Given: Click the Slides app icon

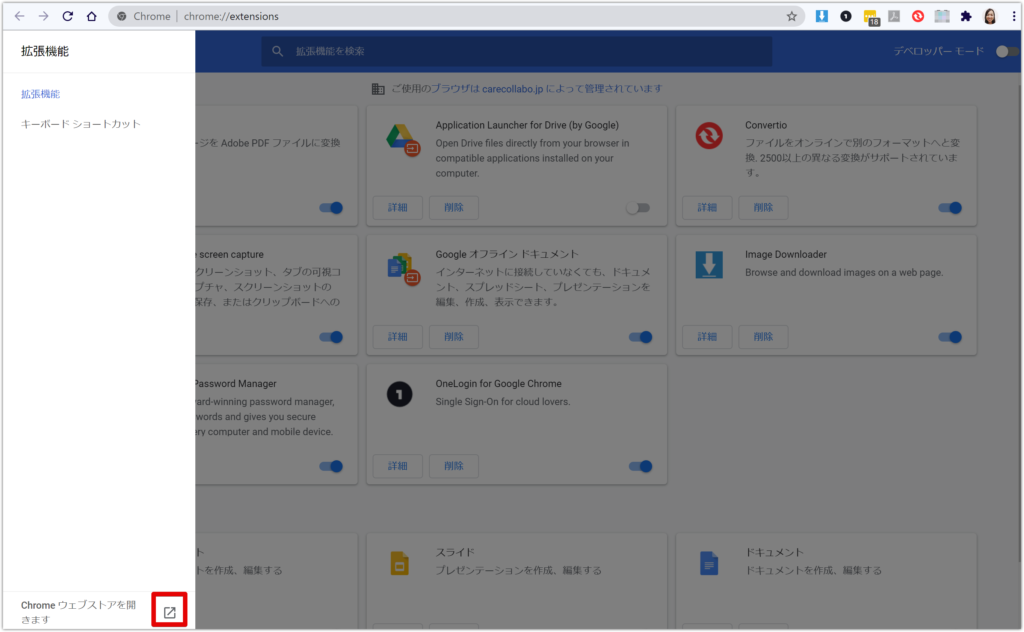Looking at the screenshot, I should pyautogui.click(x=400, y=563).
